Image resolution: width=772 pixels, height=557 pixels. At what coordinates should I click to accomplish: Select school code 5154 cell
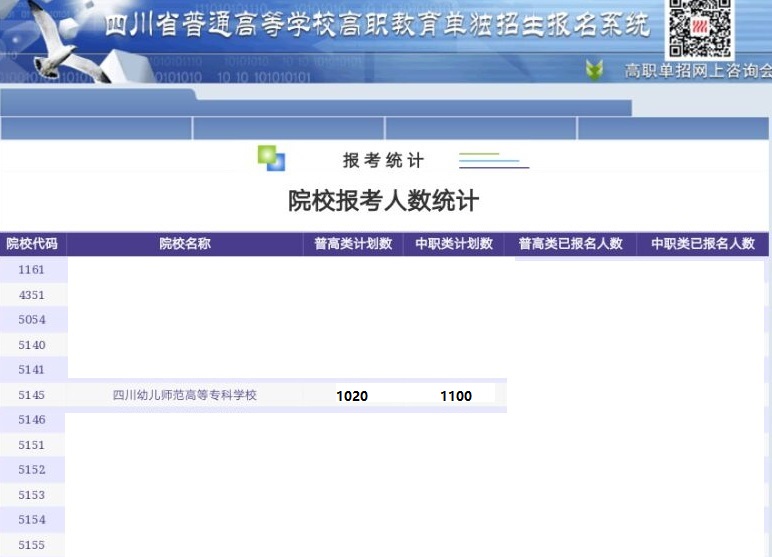point(32,519)
